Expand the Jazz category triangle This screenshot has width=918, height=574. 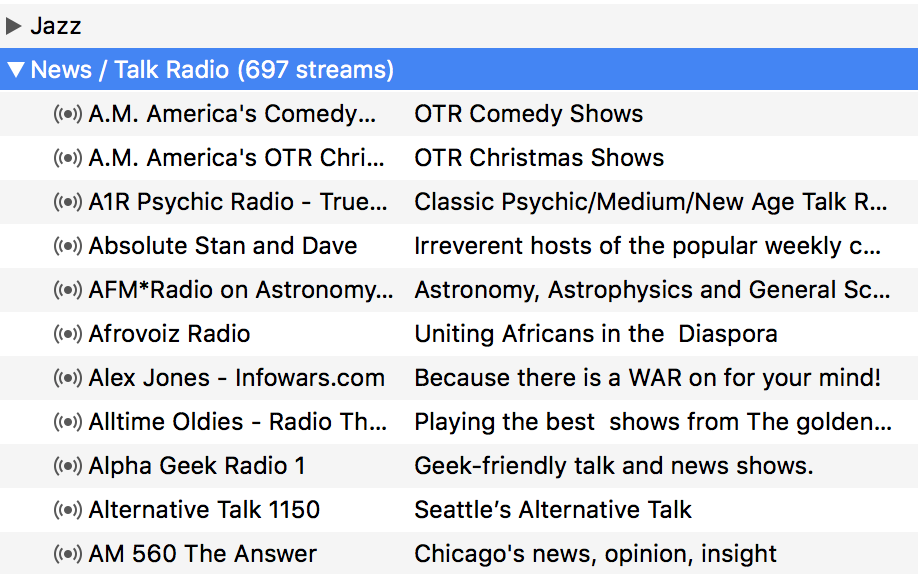(13, 26)
